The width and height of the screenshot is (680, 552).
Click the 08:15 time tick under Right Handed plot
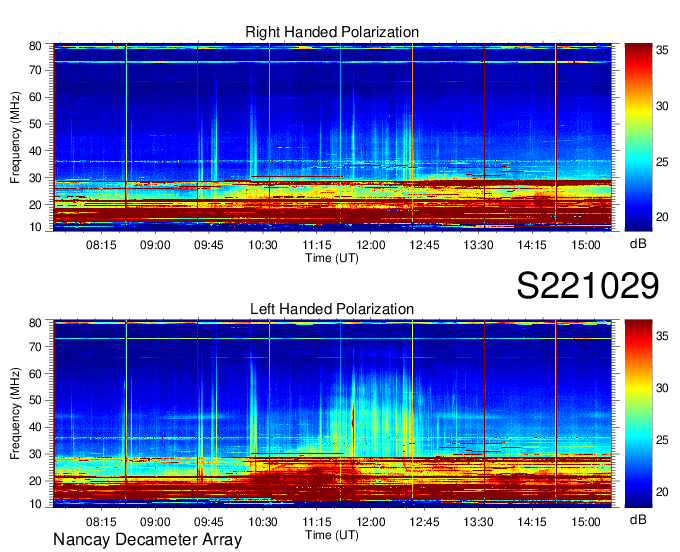[x=101, y=245]
